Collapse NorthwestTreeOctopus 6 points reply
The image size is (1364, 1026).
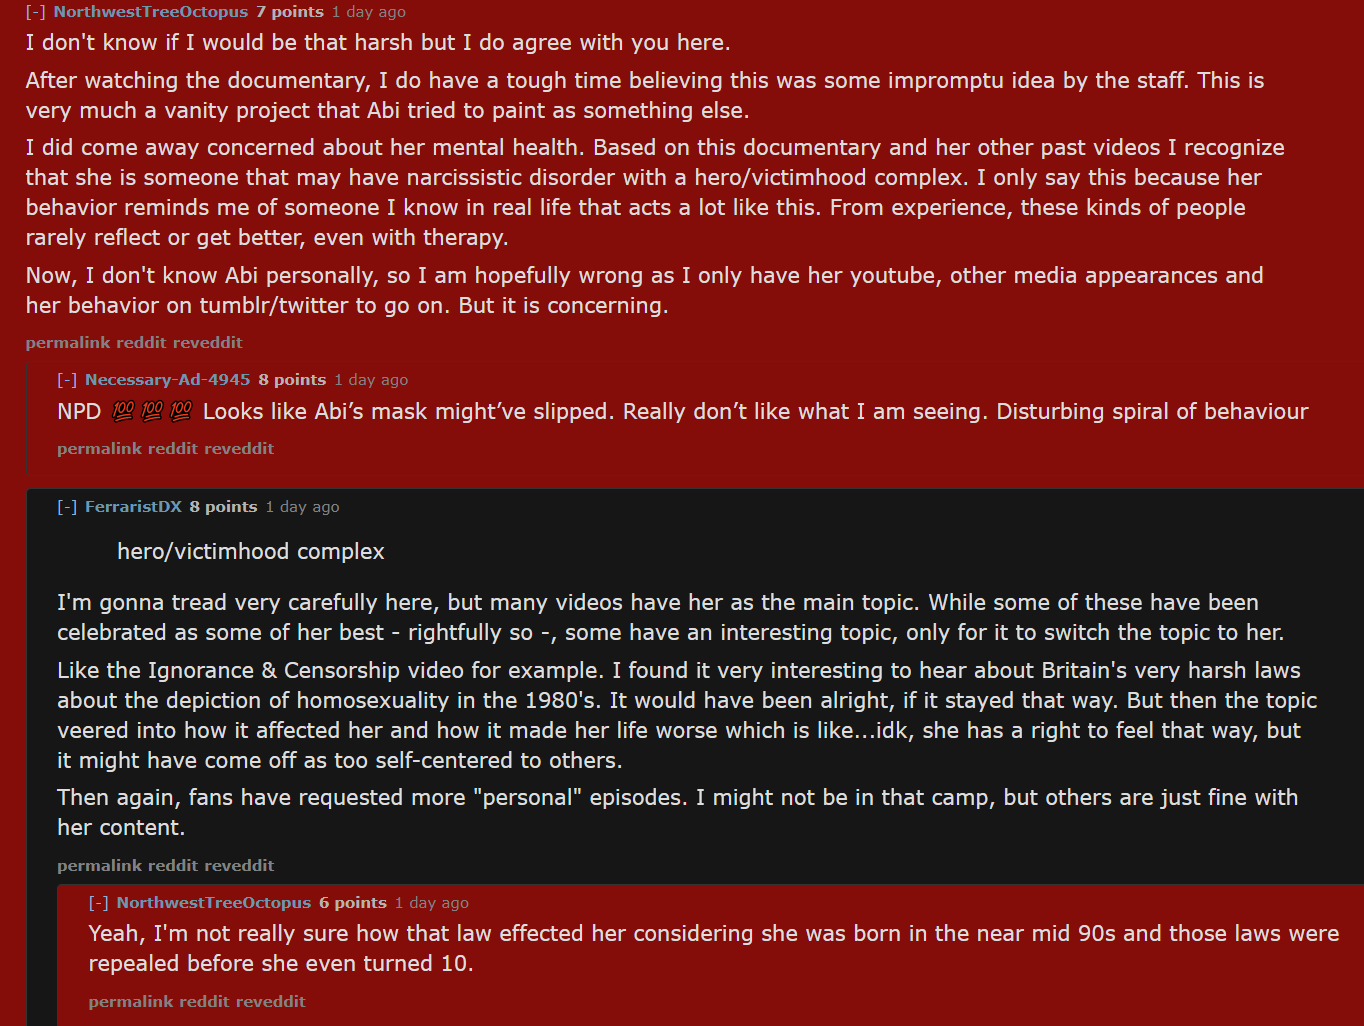click(x=98, y=903)
